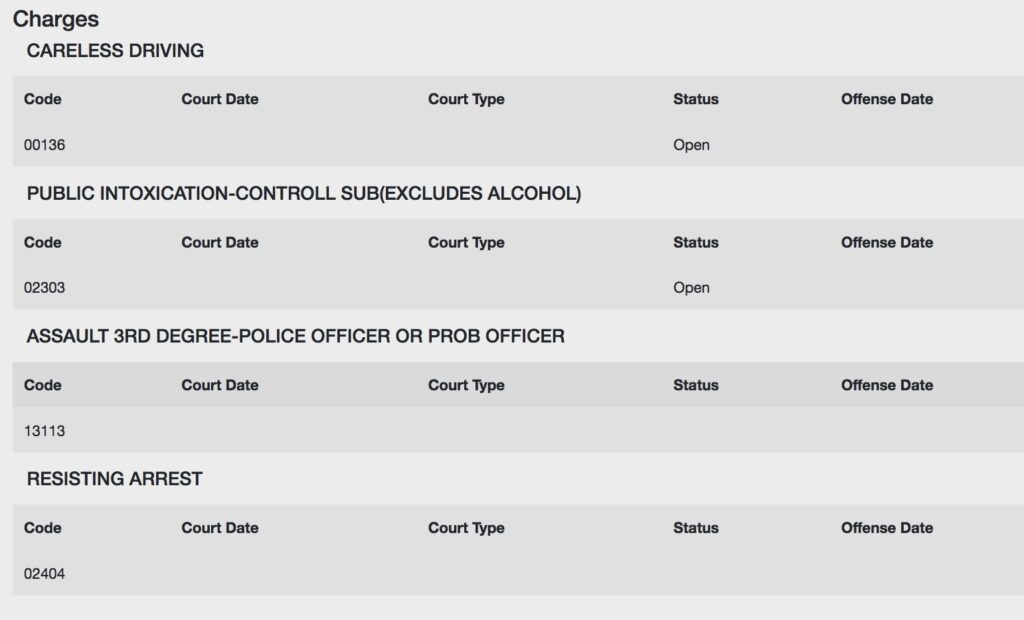Click Court Date header in Resisting Arrest table
This screenshot has height=620, width=1024.
220,528
